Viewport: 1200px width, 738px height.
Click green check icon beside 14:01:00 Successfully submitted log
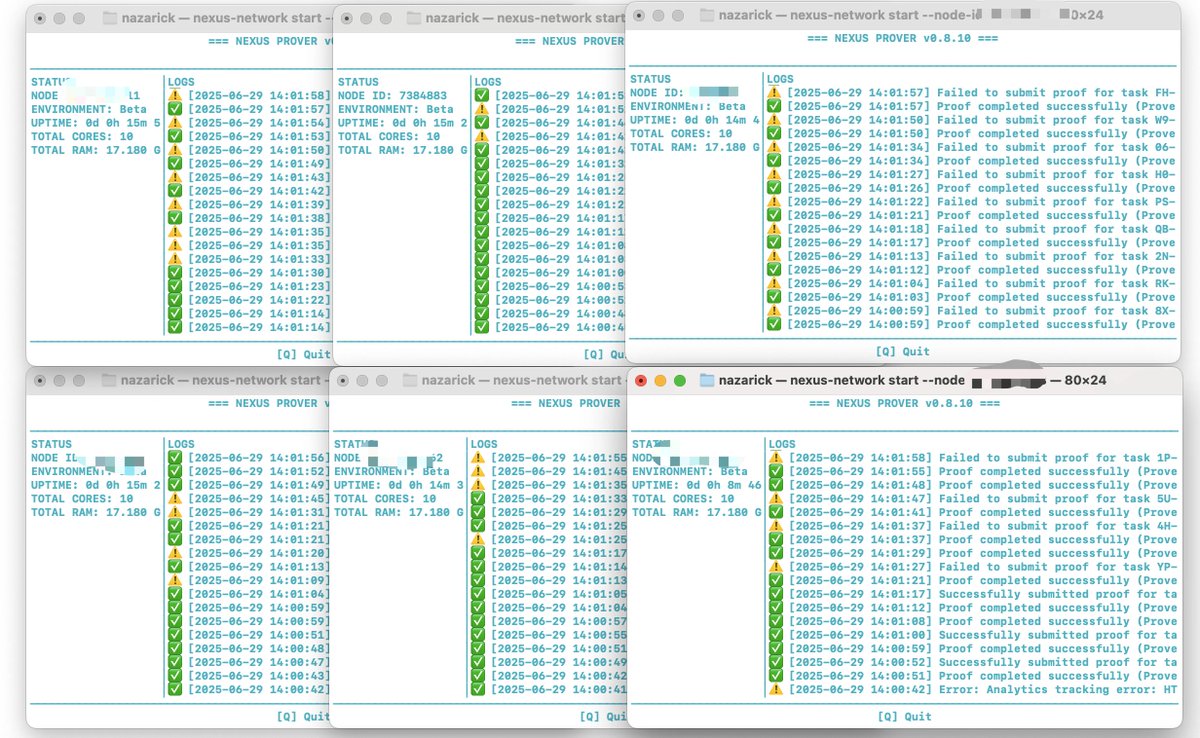click(774, 635)
